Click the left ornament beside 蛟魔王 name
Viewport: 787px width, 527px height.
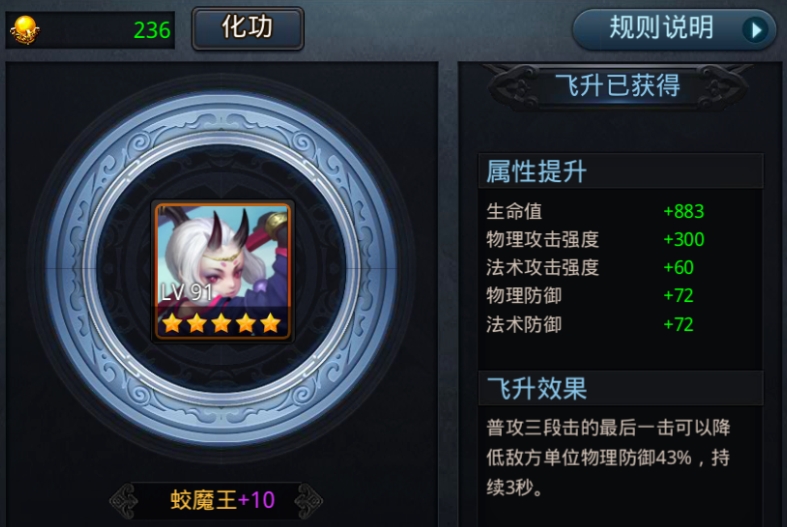123,501
